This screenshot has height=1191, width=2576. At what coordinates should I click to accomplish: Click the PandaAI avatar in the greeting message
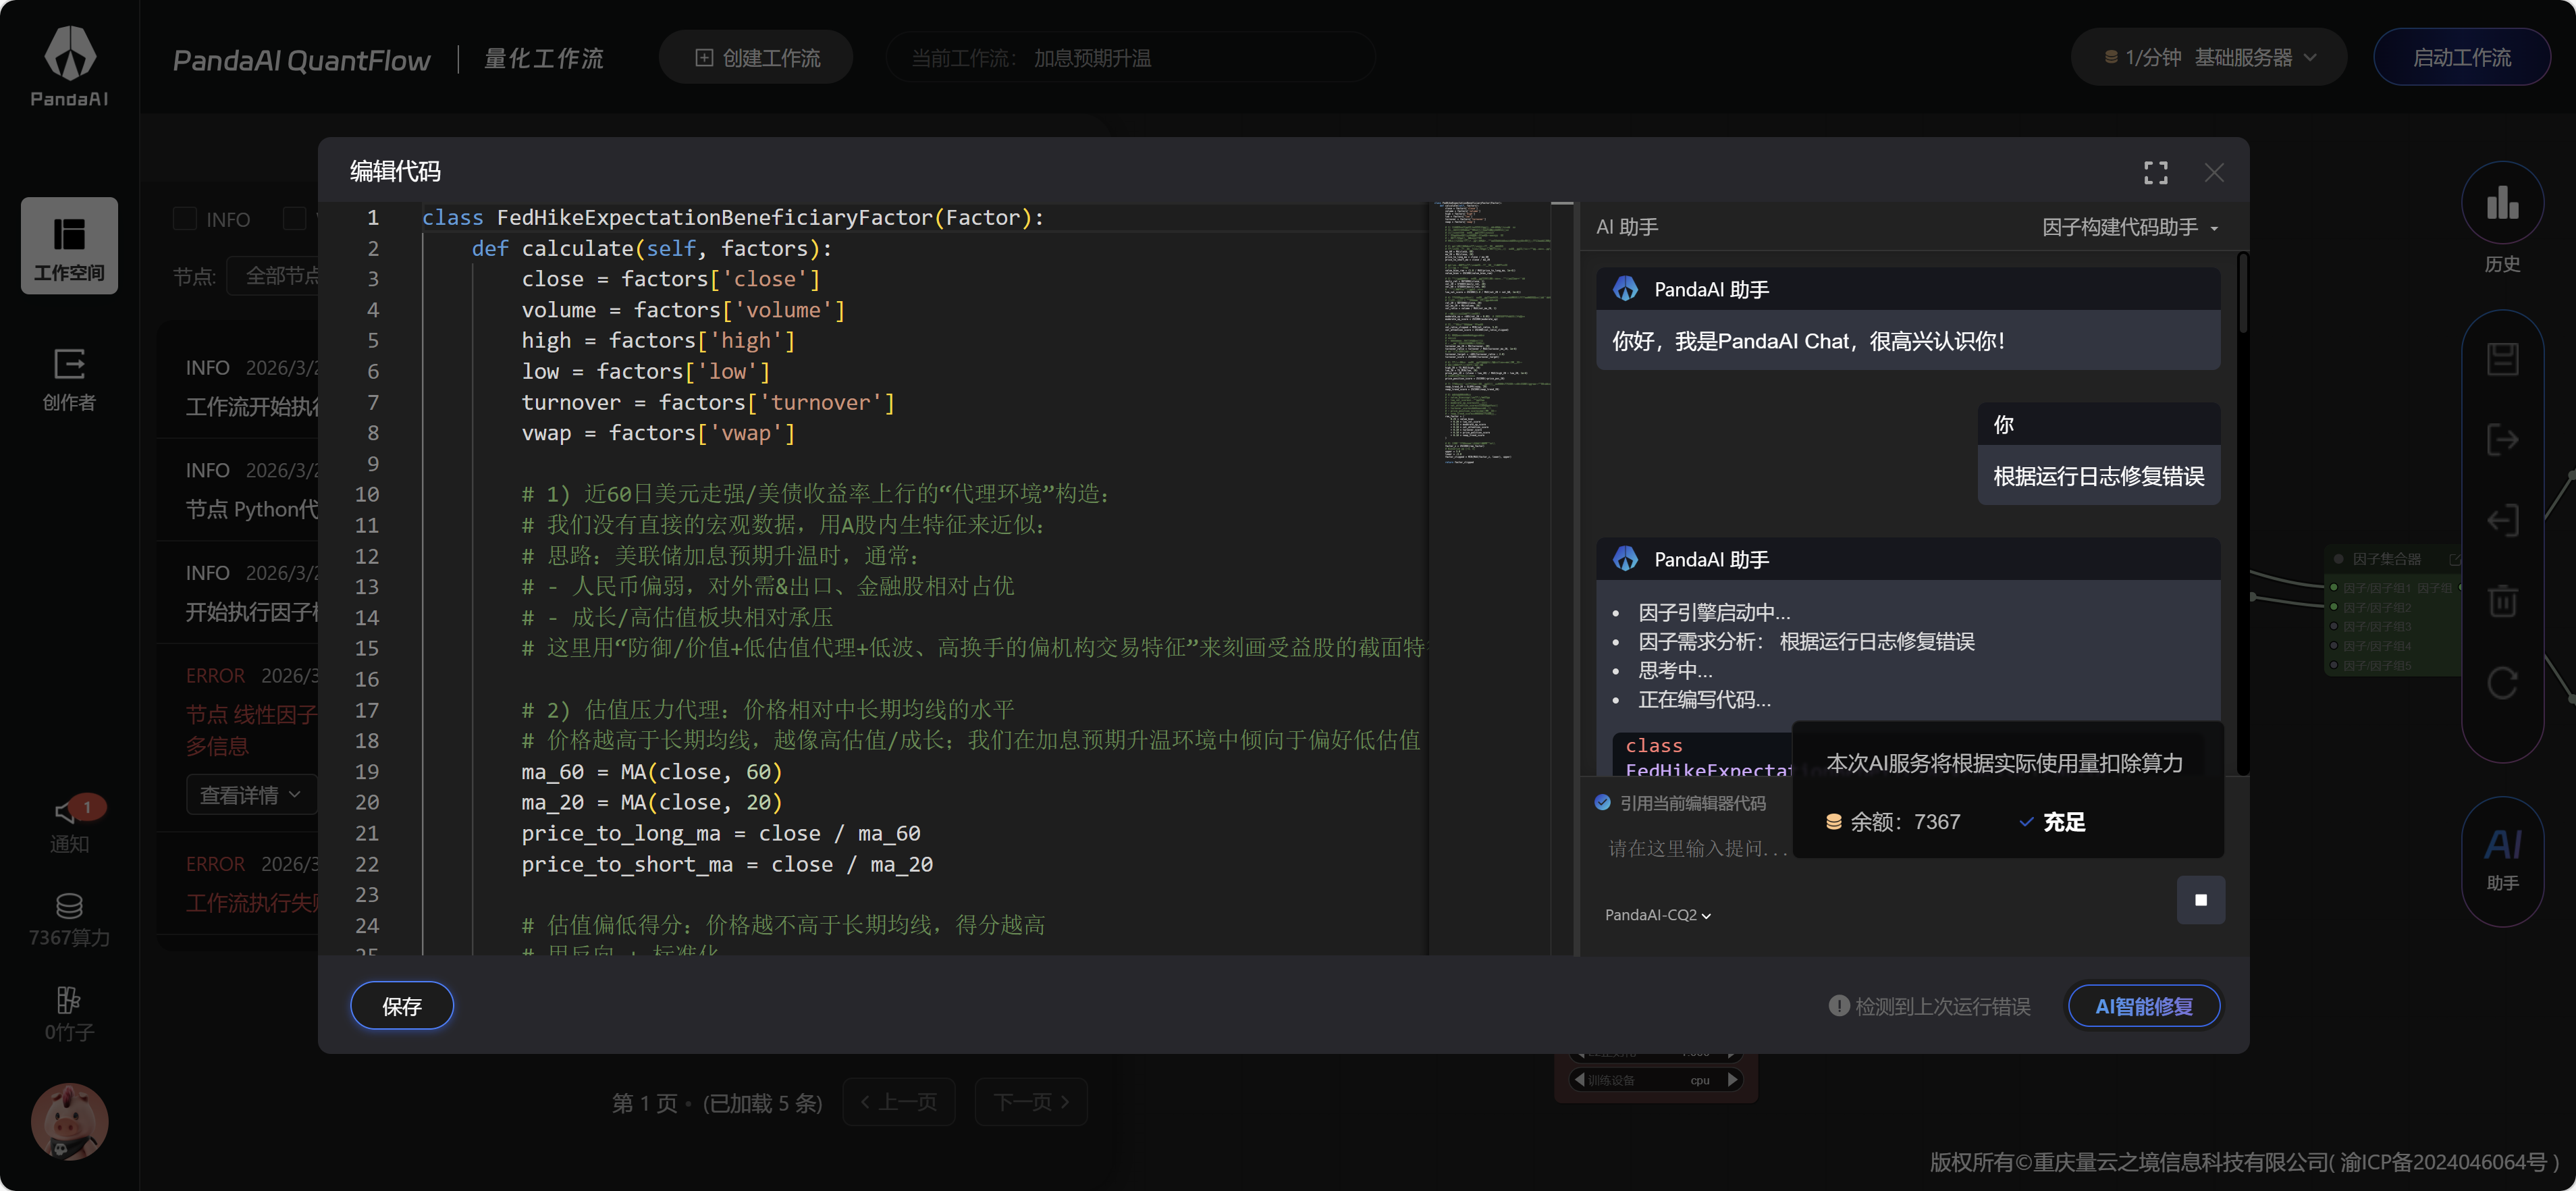(1626, 289)
